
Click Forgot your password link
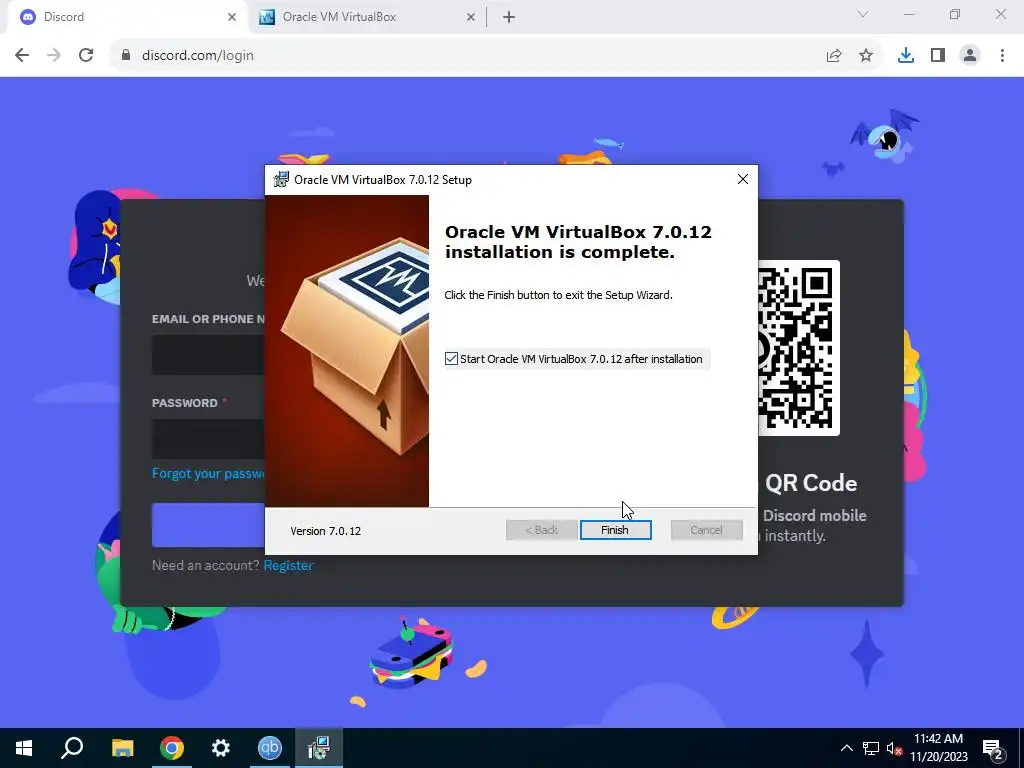point(208,473)
